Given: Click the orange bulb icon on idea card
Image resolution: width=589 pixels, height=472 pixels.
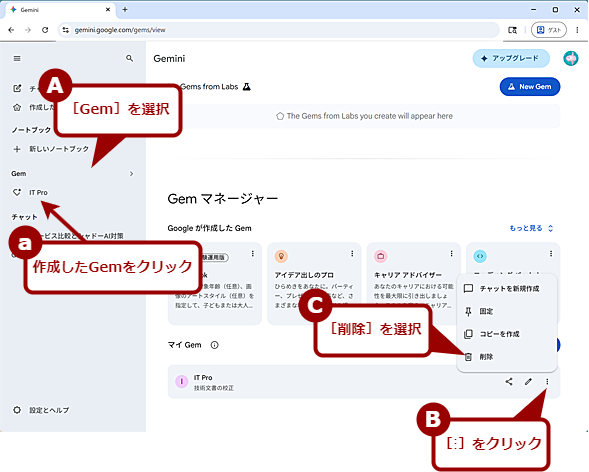Looking at the screenshot, I should pyautogui.click(x=281, y=256).
